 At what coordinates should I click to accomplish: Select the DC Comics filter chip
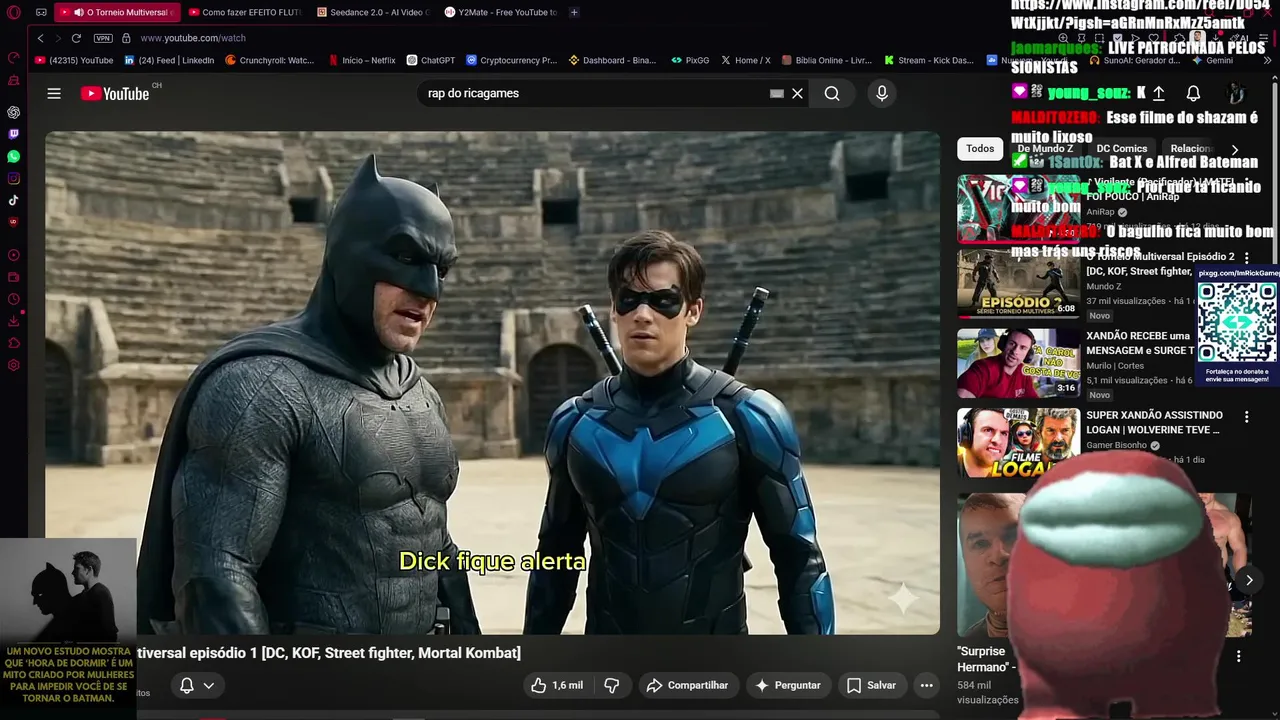coord(1122,149)
